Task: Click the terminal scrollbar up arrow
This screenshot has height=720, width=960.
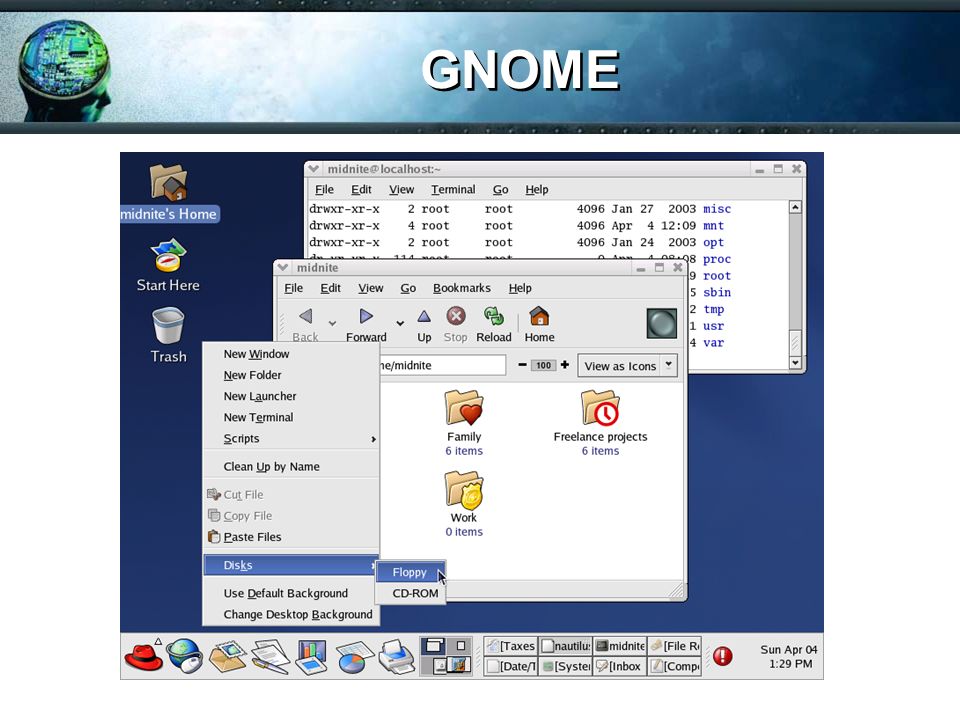Action: click(795, 207)
